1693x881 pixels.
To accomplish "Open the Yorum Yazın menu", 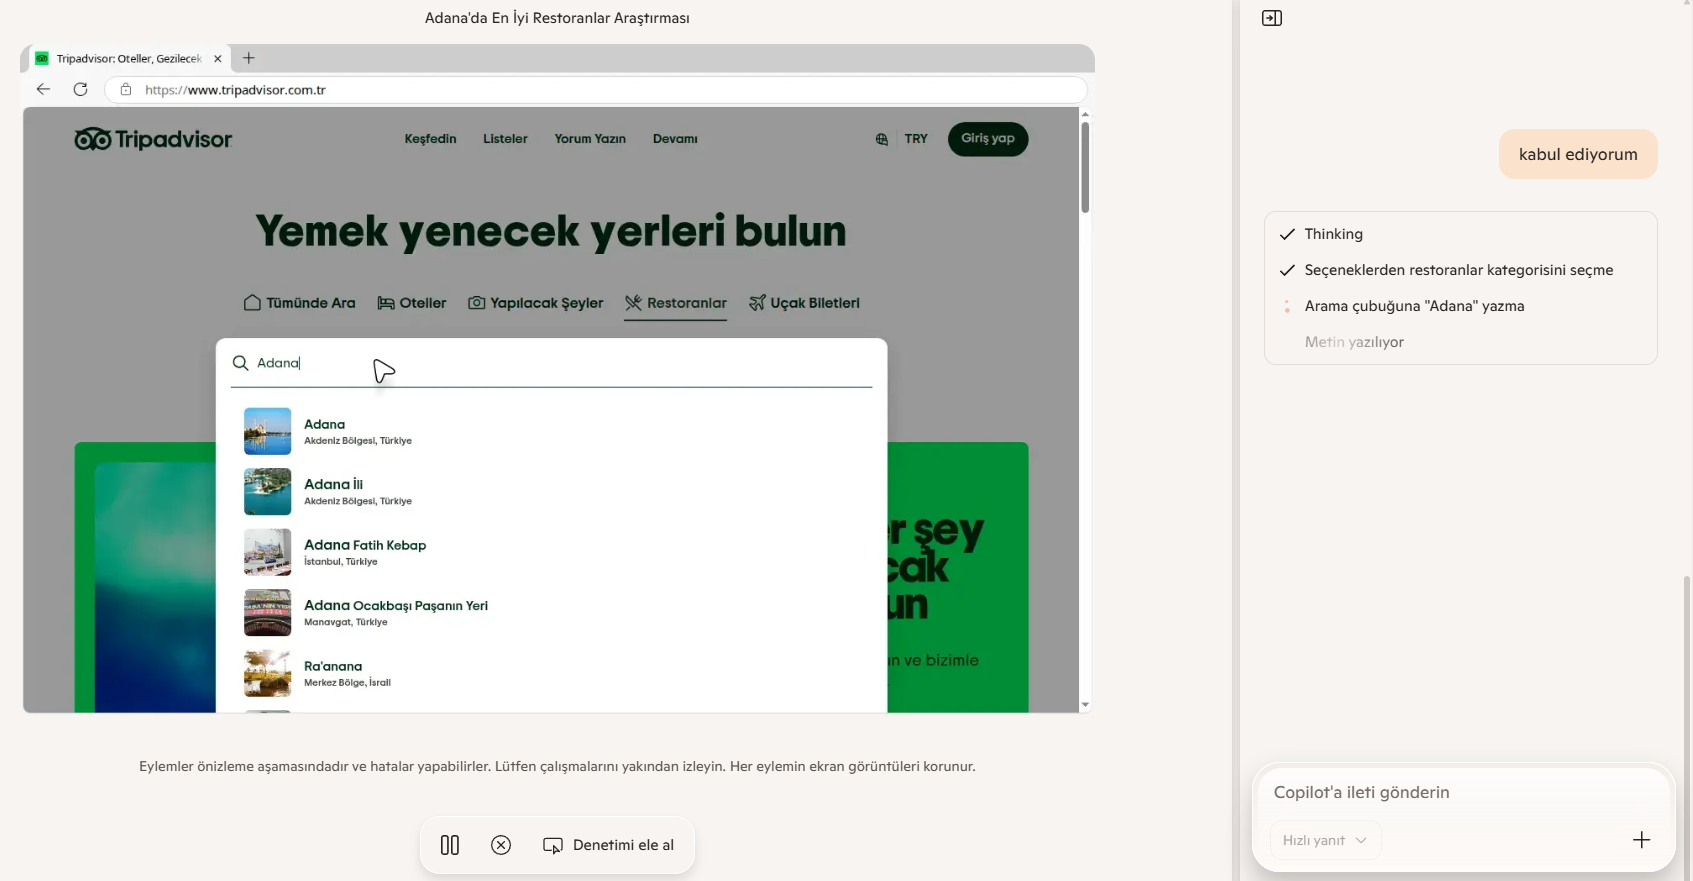I will (x=590, y=139).
